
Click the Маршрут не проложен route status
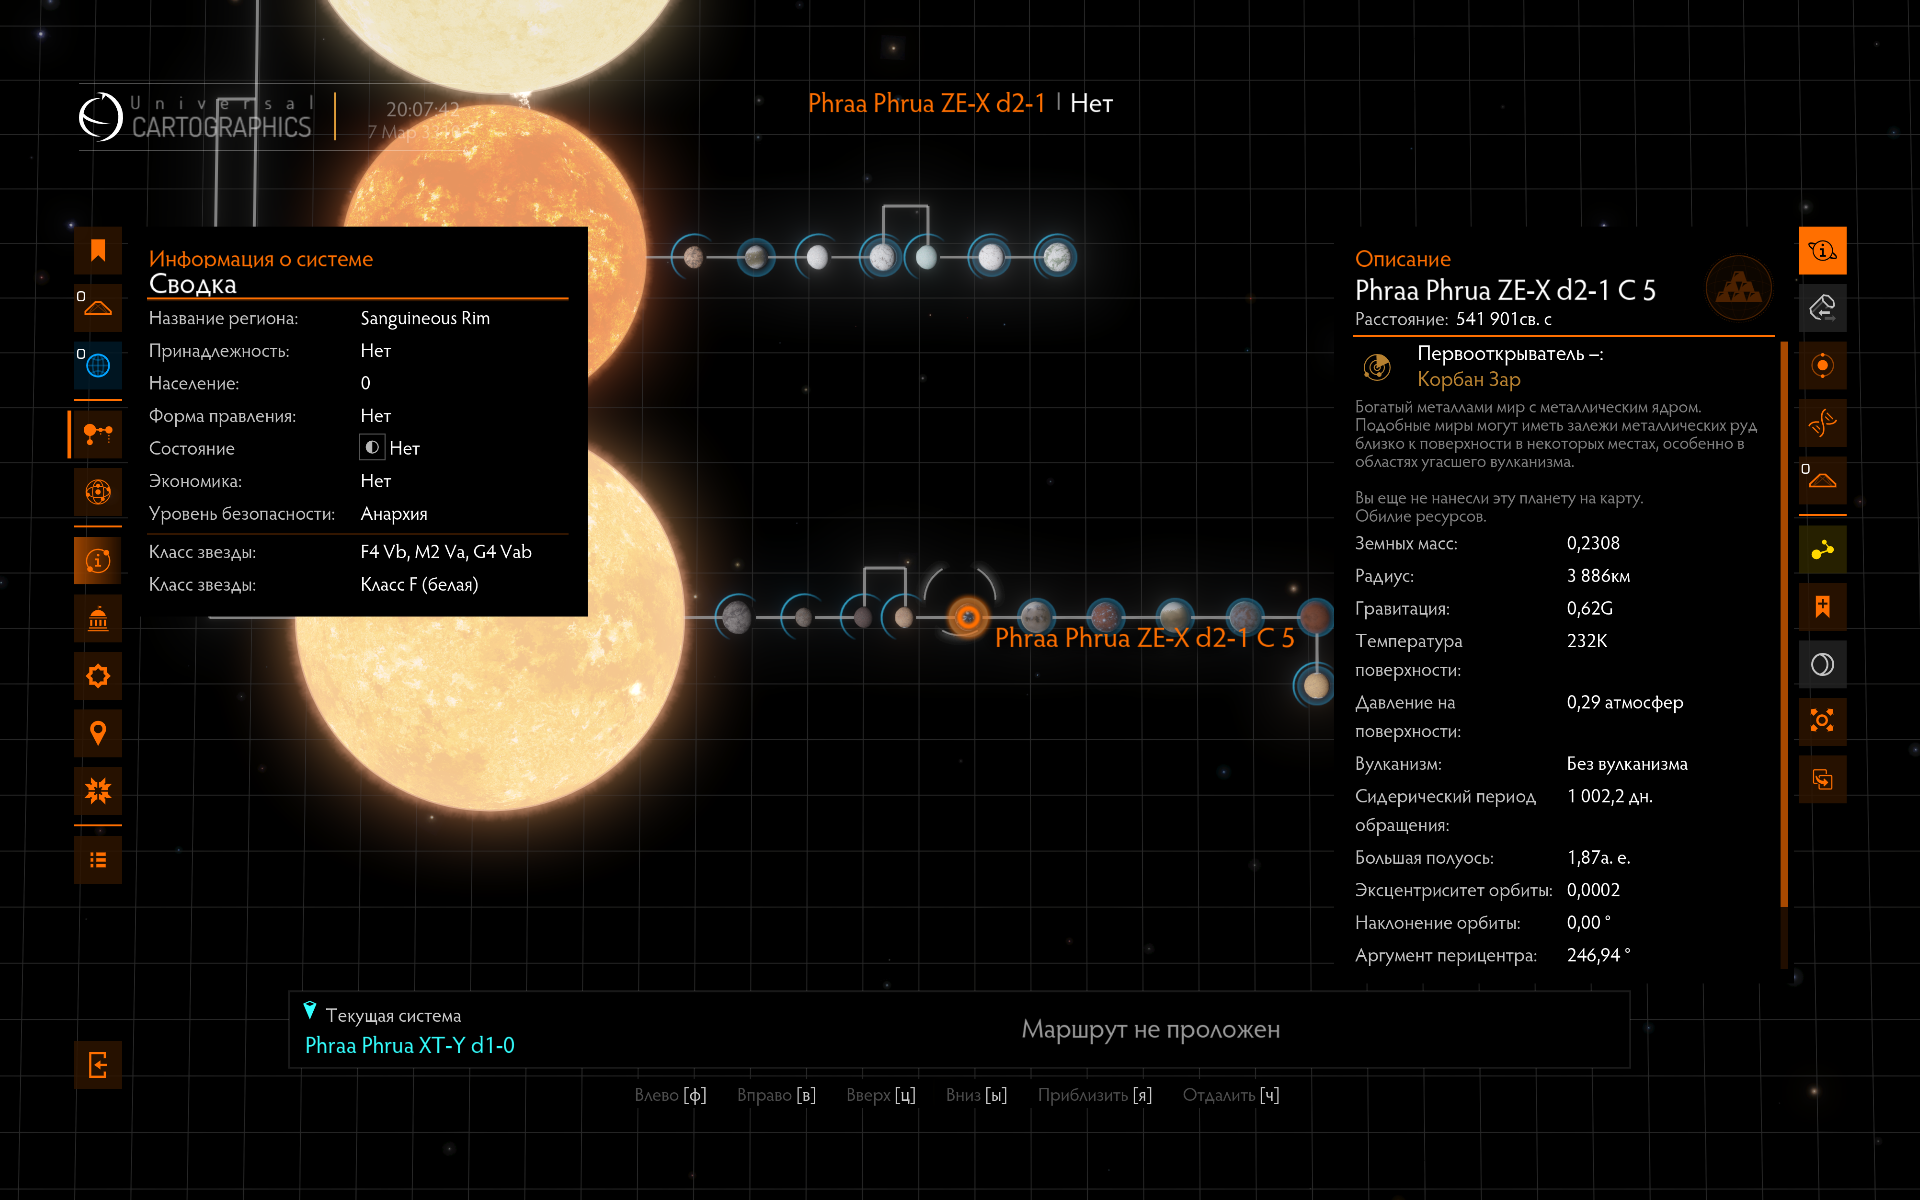coord(1150,1029)
